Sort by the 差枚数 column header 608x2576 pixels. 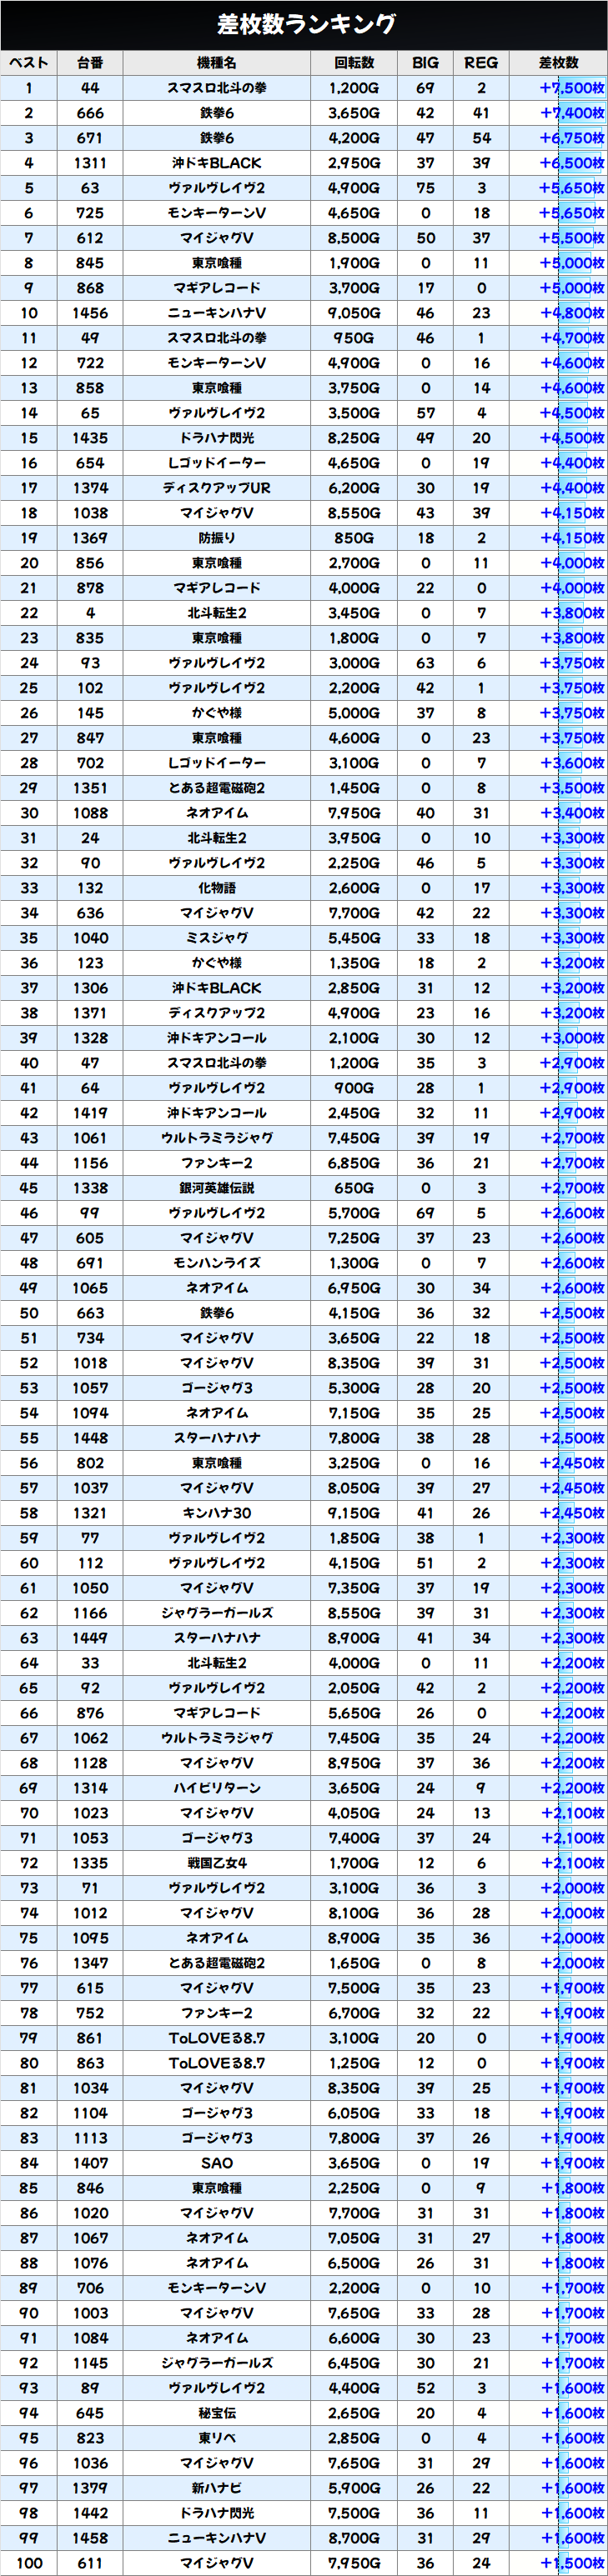pos(558,63)
